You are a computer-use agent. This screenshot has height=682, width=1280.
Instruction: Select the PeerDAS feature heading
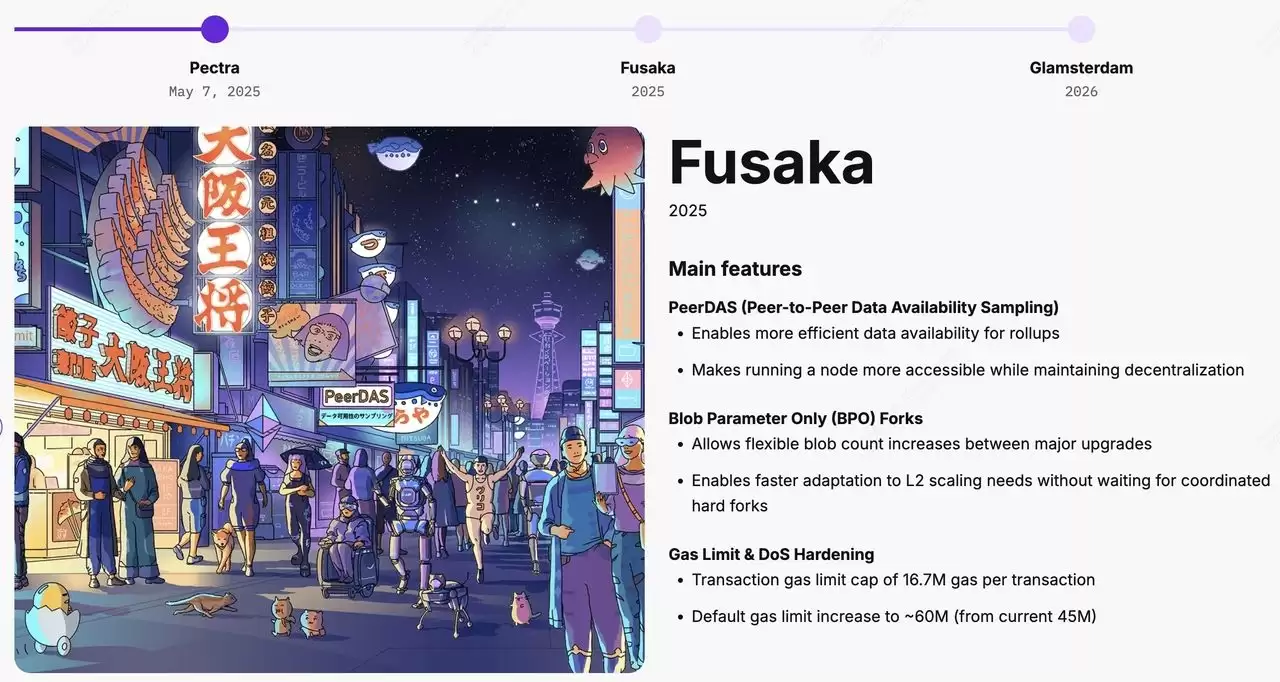click(x=863, y=307)
